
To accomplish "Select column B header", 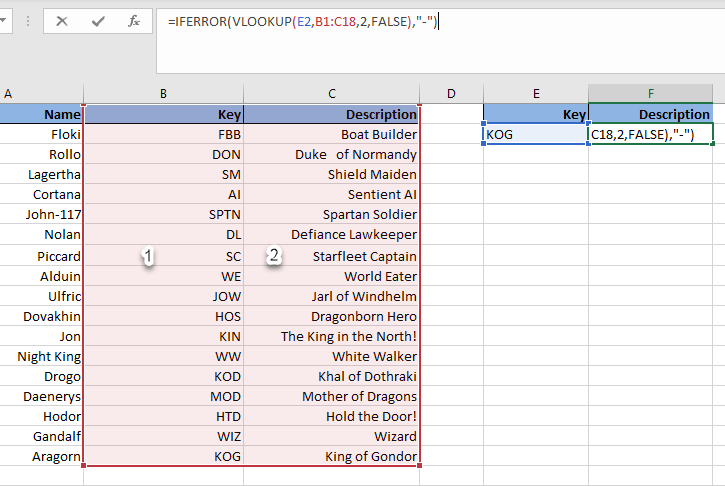I will point(163,93).
